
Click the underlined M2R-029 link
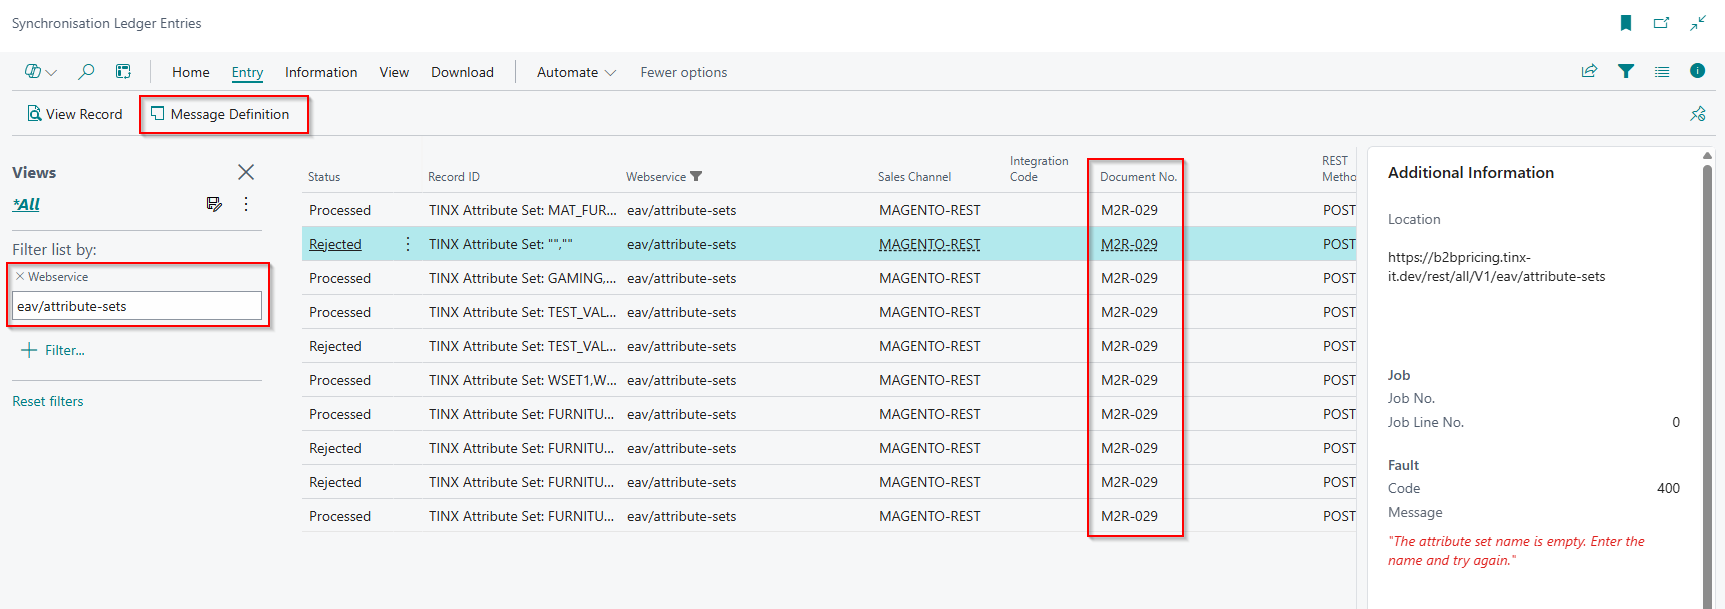[x=1129, y=244]
